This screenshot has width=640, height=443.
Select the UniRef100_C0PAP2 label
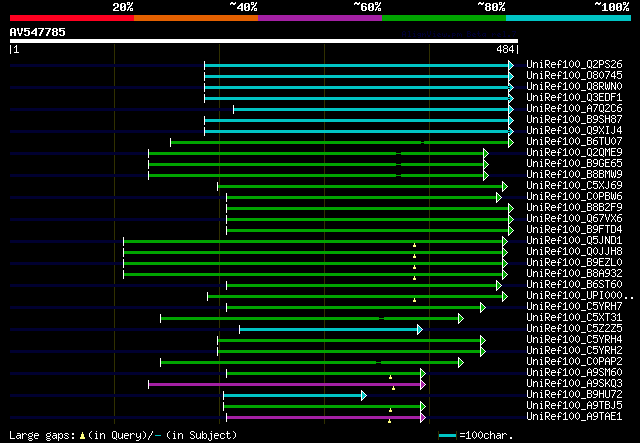(x=574, y=362)
